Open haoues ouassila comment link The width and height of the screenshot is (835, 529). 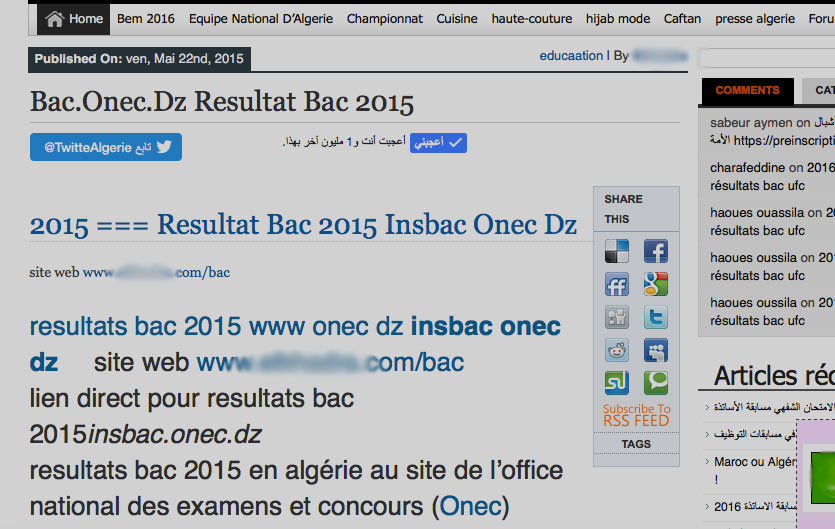coord(757,213)
